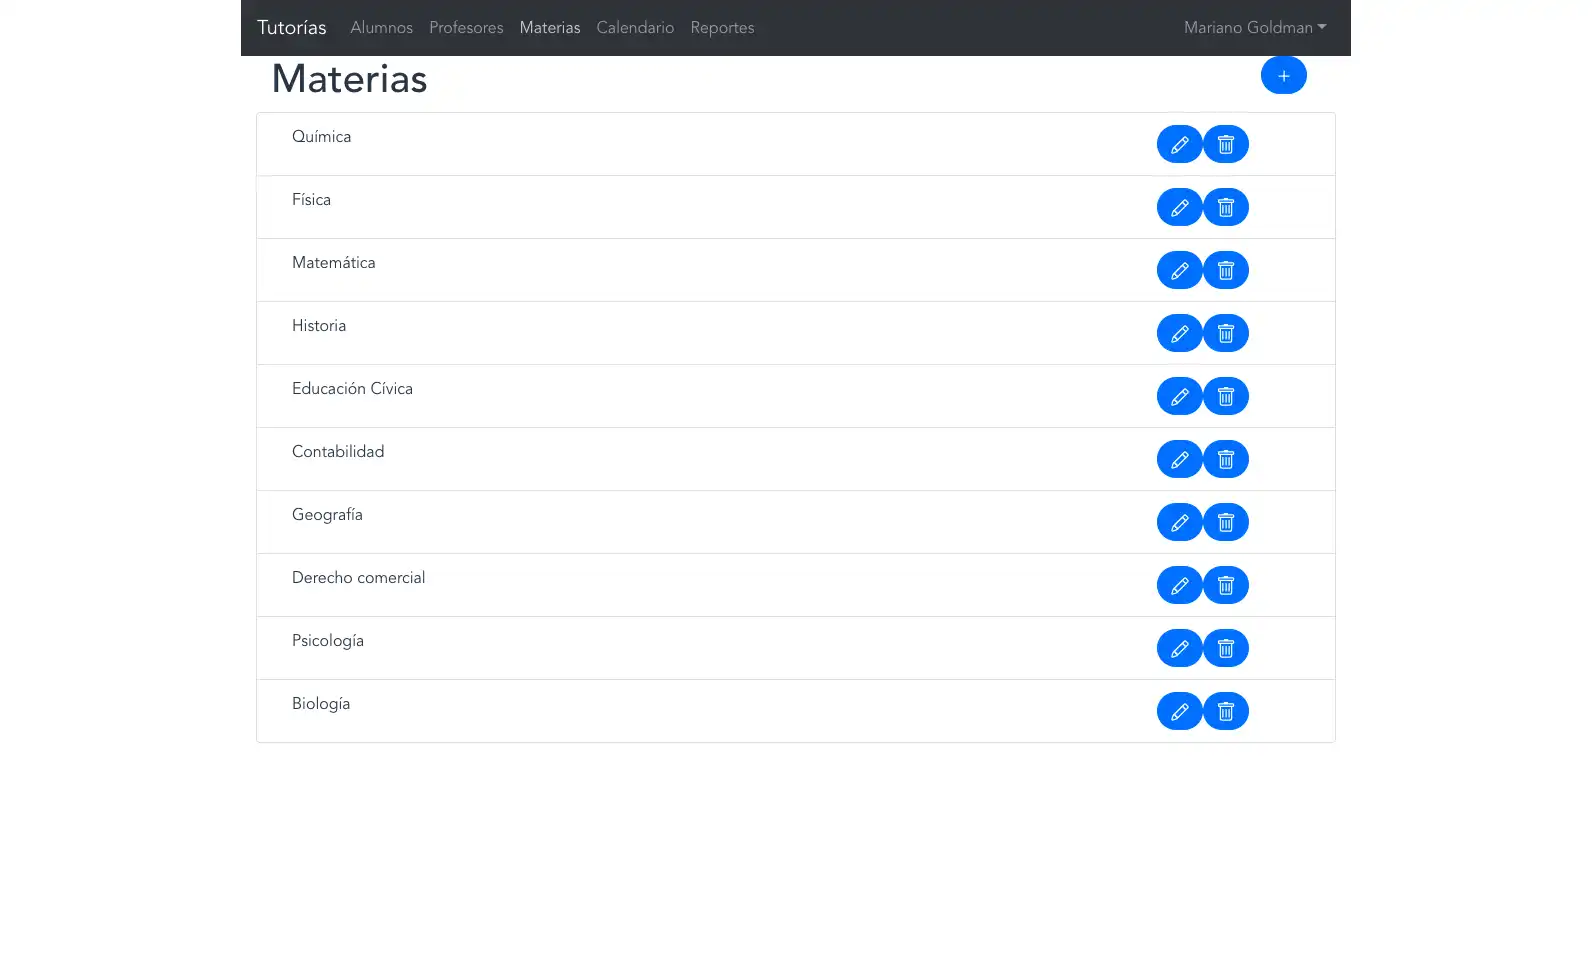This screenshot has width=1592, height=977.
Task: Add a new materia with plus button
Action: [1283, 76]
